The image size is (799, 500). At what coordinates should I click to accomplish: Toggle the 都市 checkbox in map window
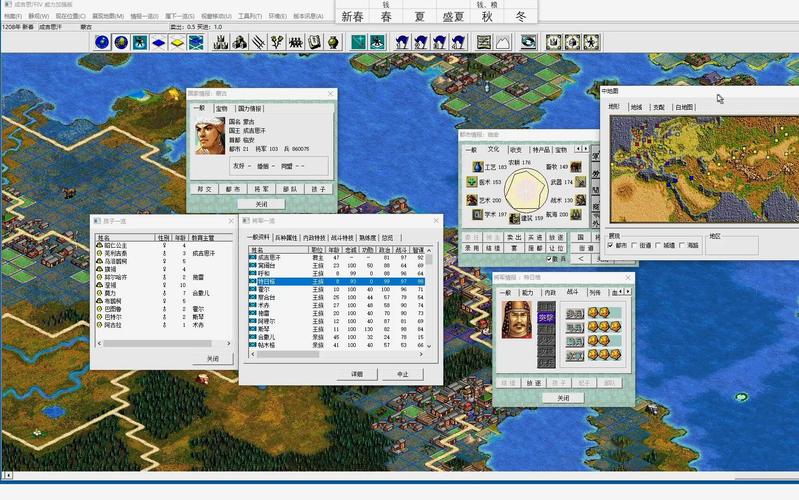611,246
